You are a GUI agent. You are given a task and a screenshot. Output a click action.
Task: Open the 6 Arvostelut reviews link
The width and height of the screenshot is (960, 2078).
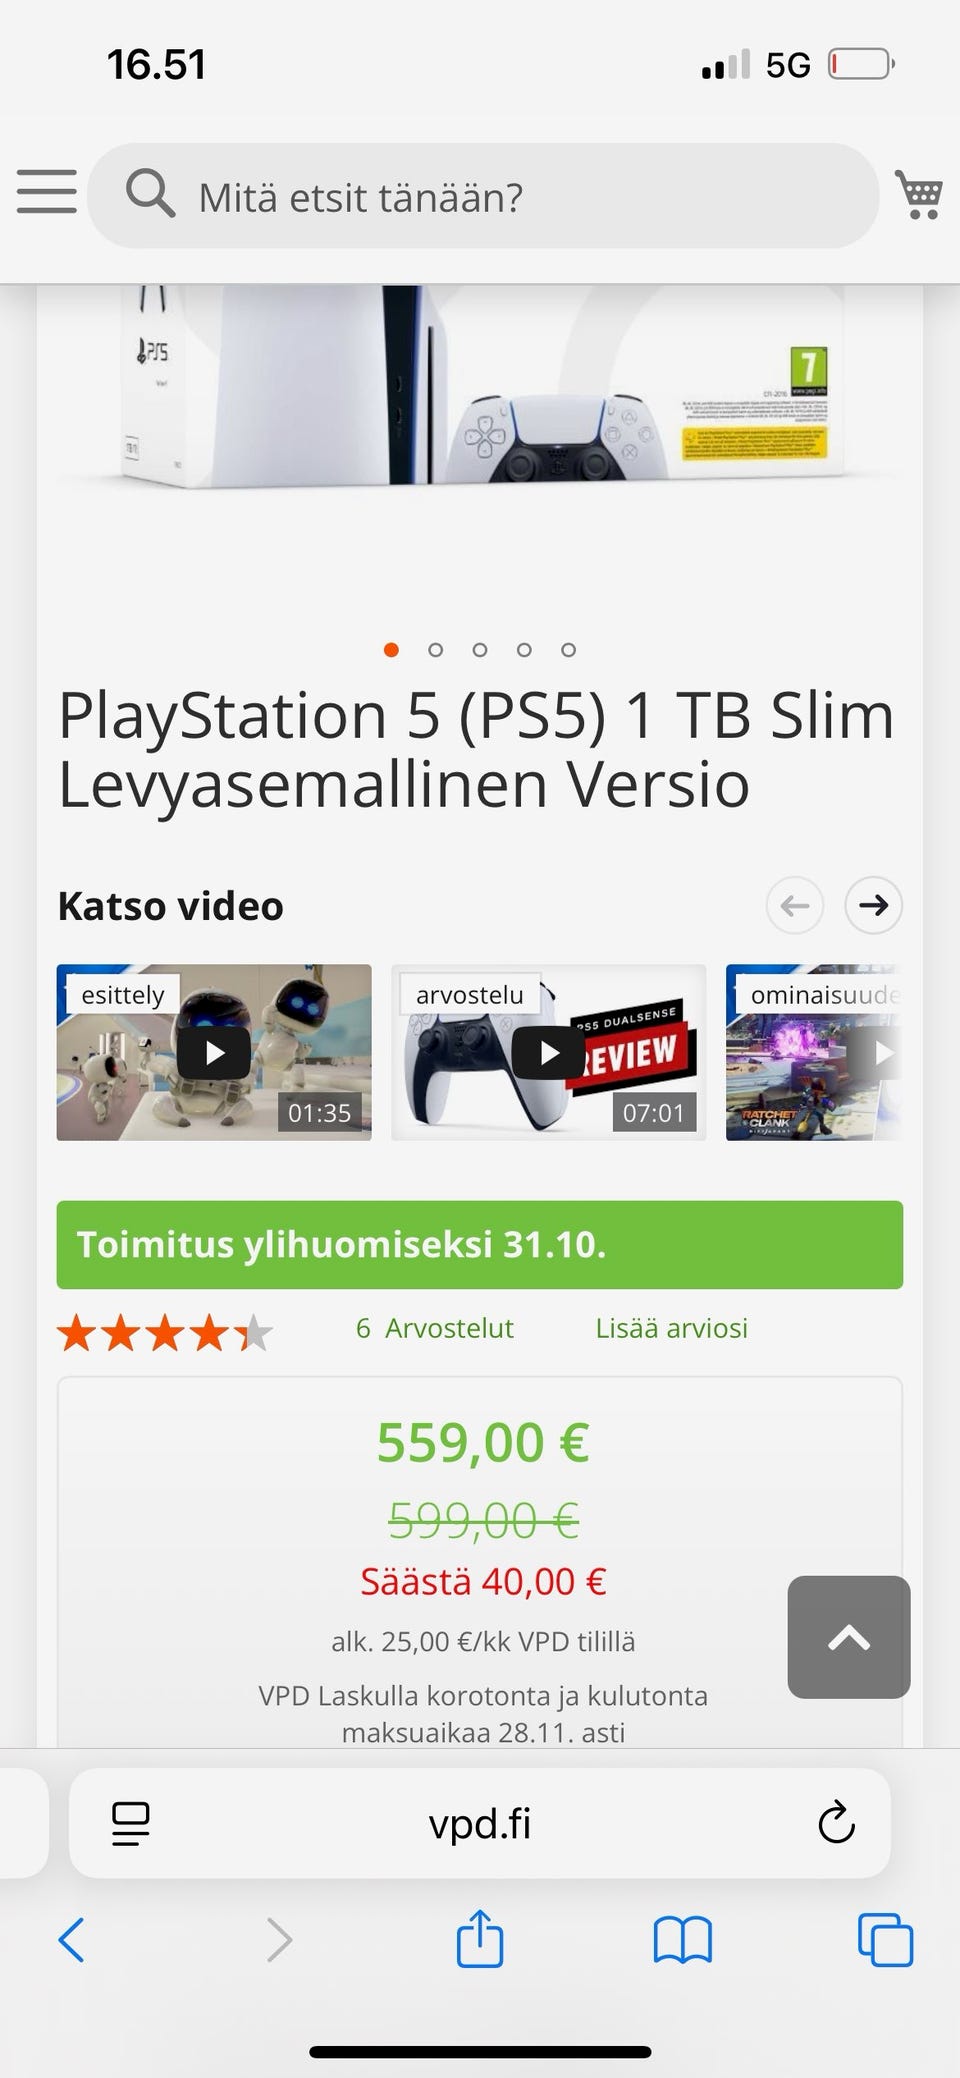(x=434, y=1328)
